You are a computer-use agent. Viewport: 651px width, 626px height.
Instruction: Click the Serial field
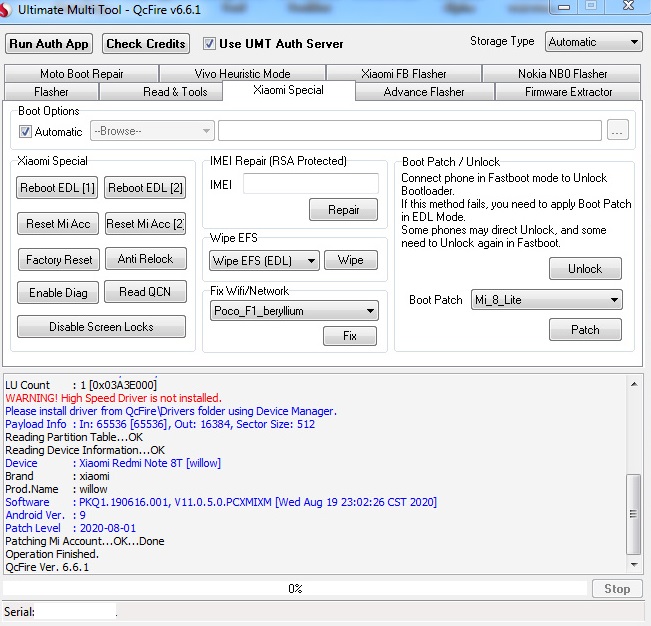point(75,611)
